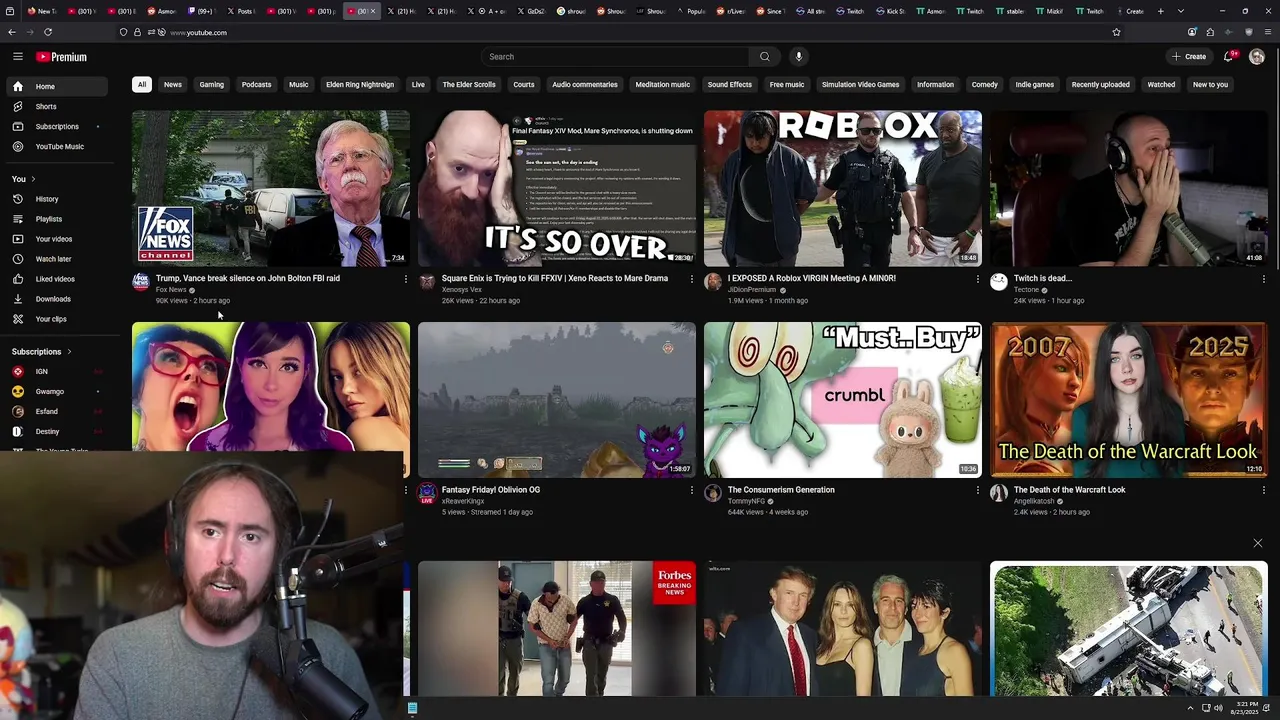1280x720 pixels.
Task: Open Gwamgo subscription channel
Action: tap(58, 391)
